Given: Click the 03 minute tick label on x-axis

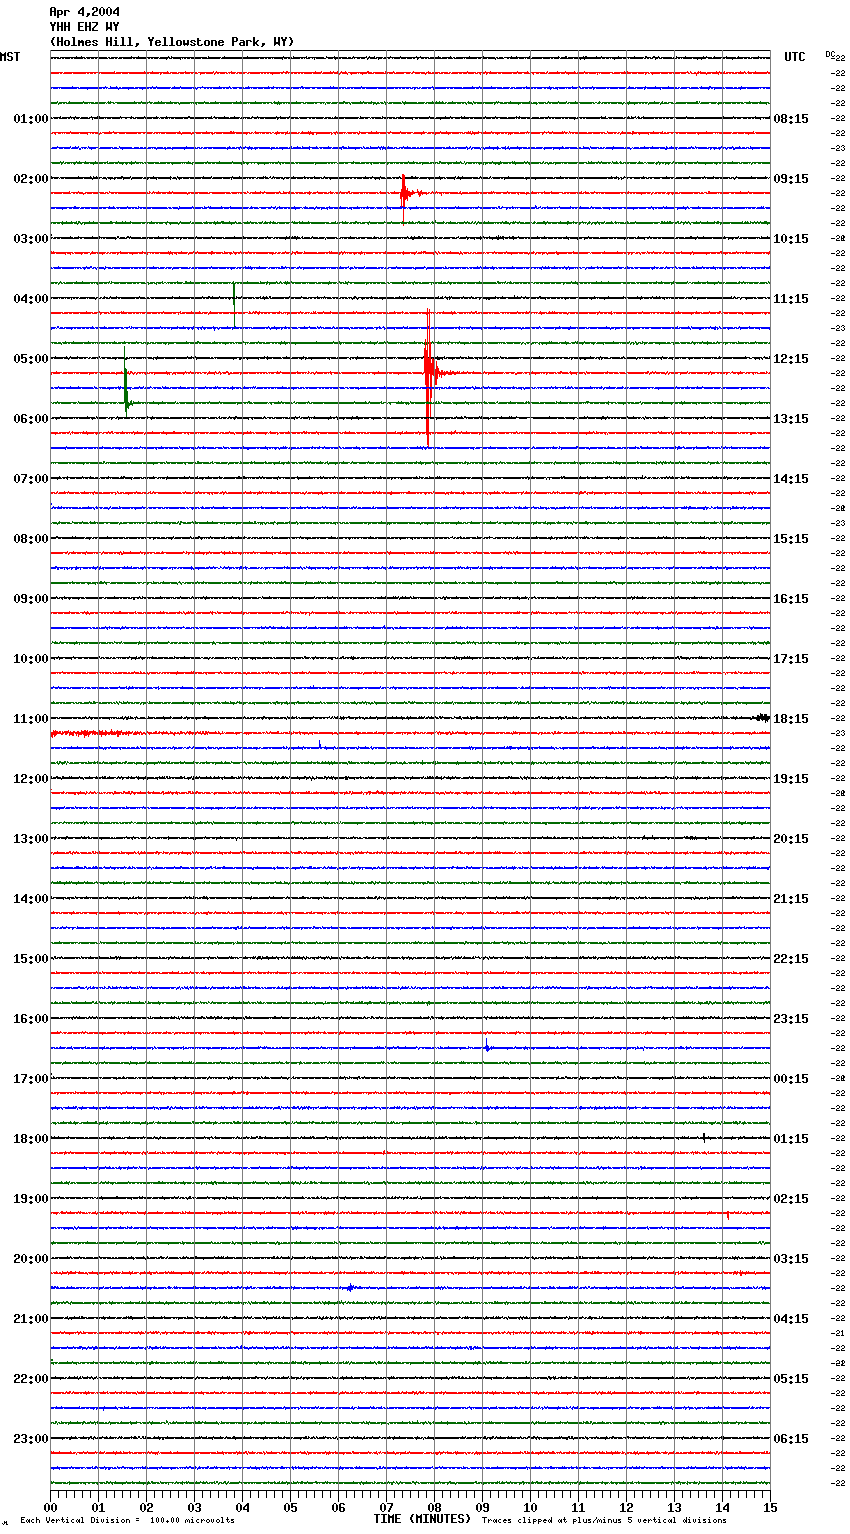Looking at the screenshot, I should tap(194, 1507).
